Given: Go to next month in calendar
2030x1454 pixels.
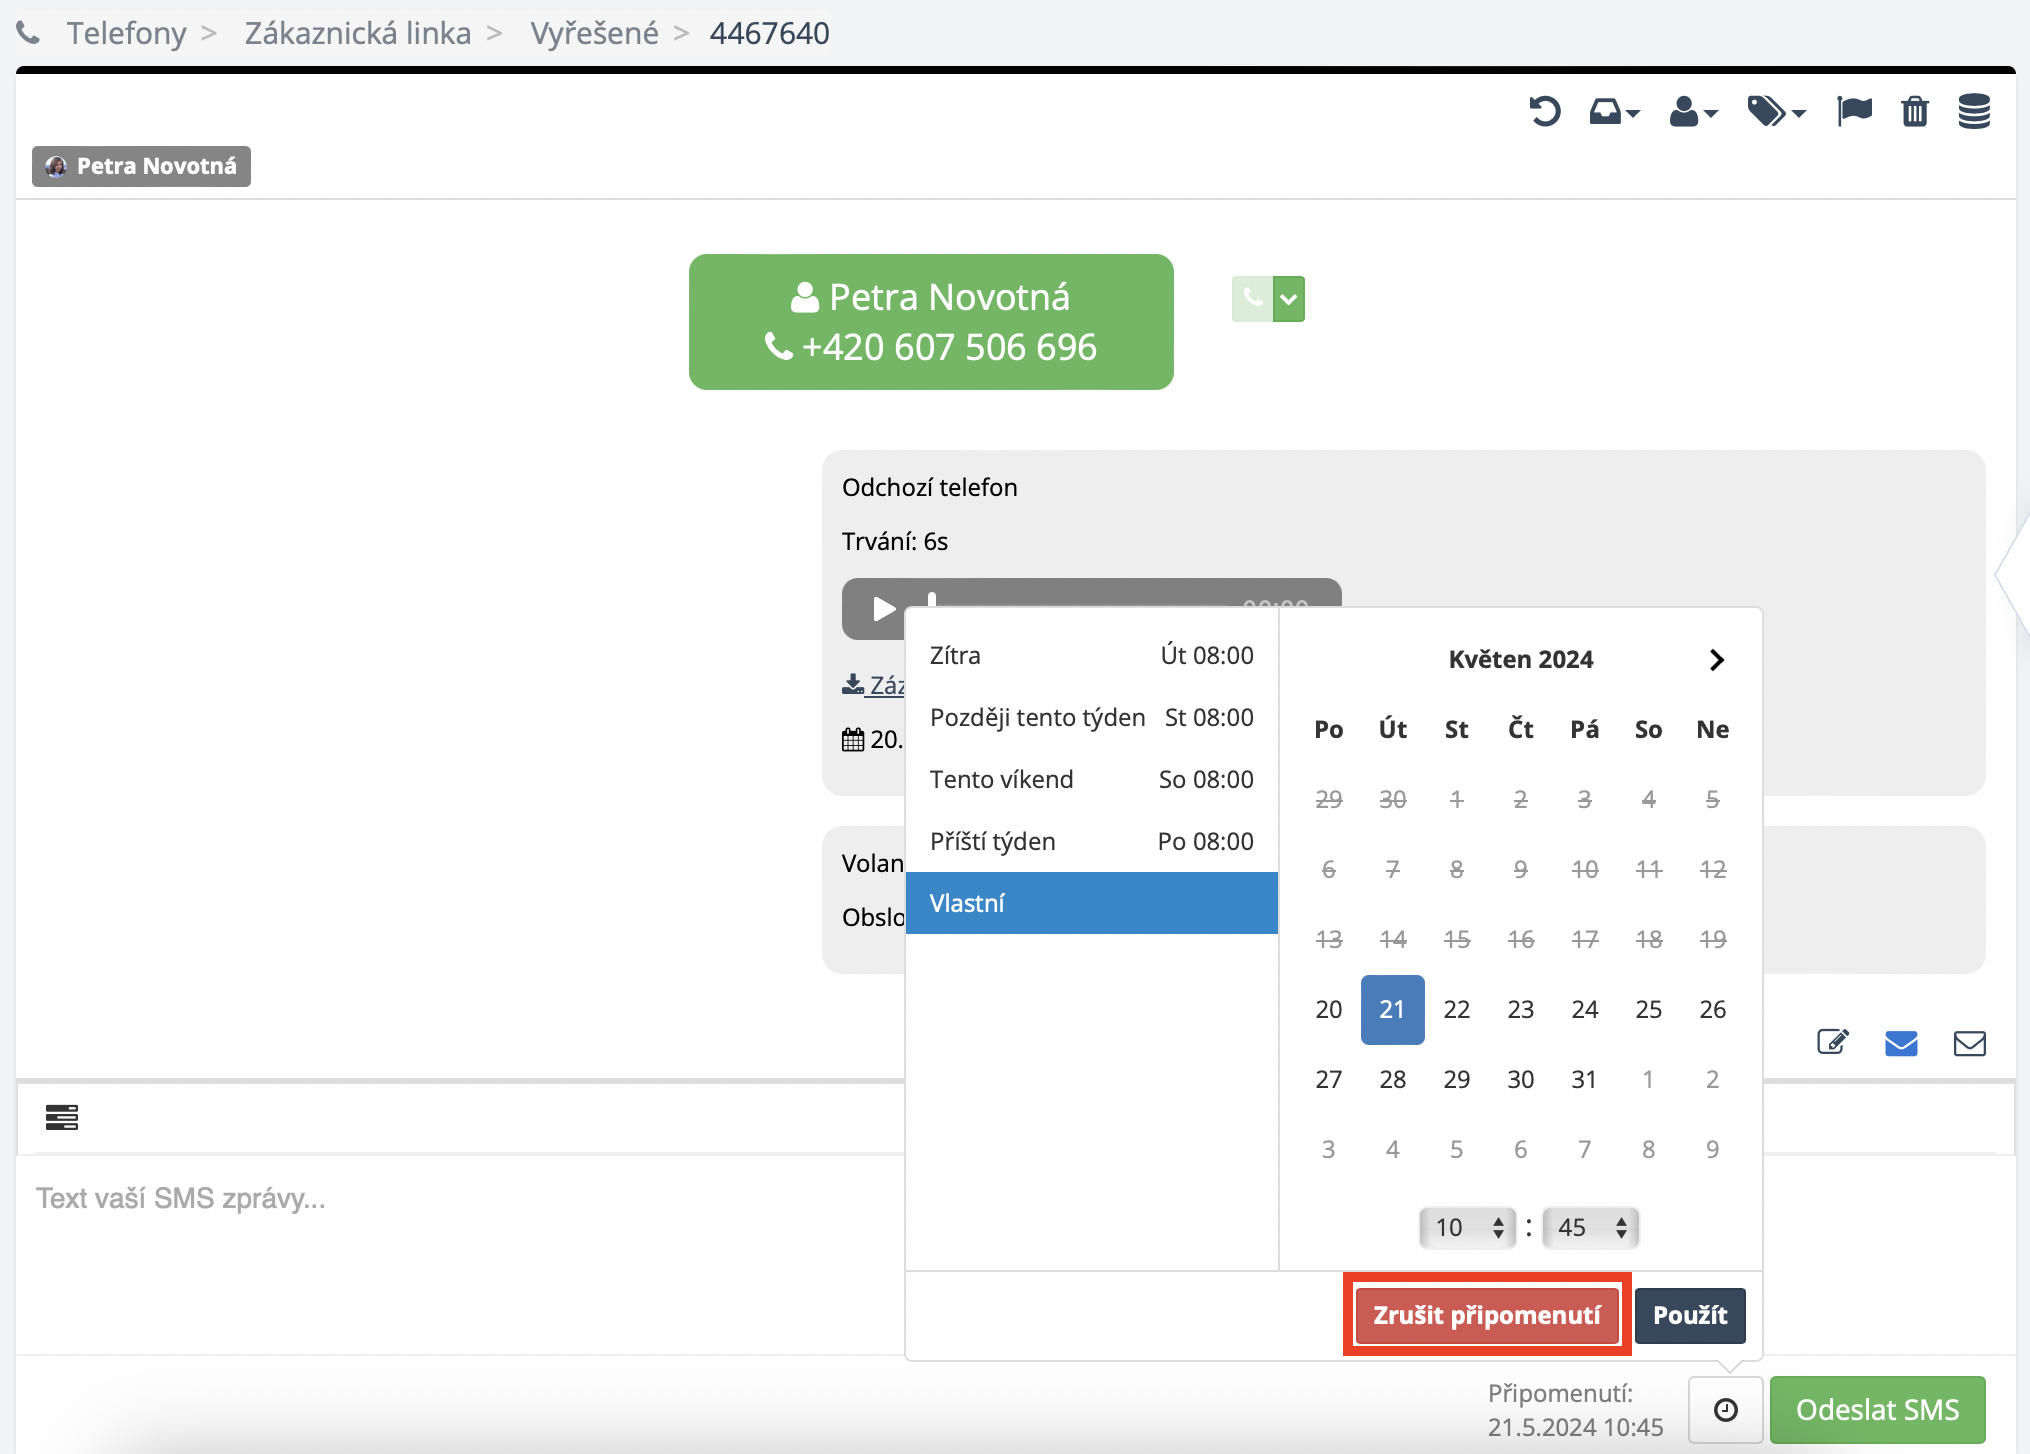Looking at the screenshot, I should tap(1716, 660).
